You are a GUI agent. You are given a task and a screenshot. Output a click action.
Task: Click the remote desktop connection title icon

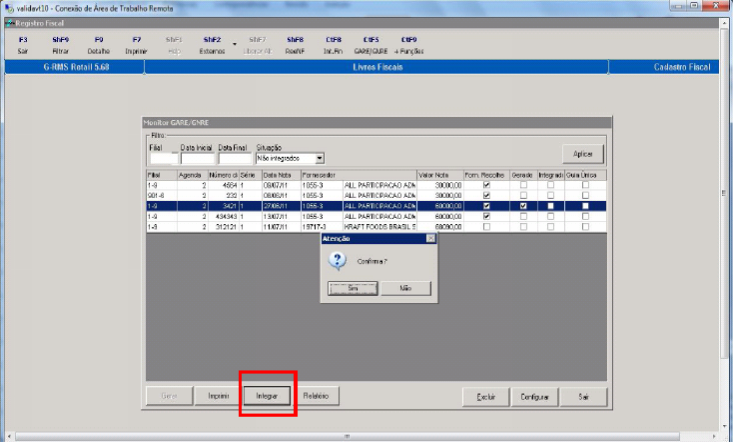tap(9, 8)
